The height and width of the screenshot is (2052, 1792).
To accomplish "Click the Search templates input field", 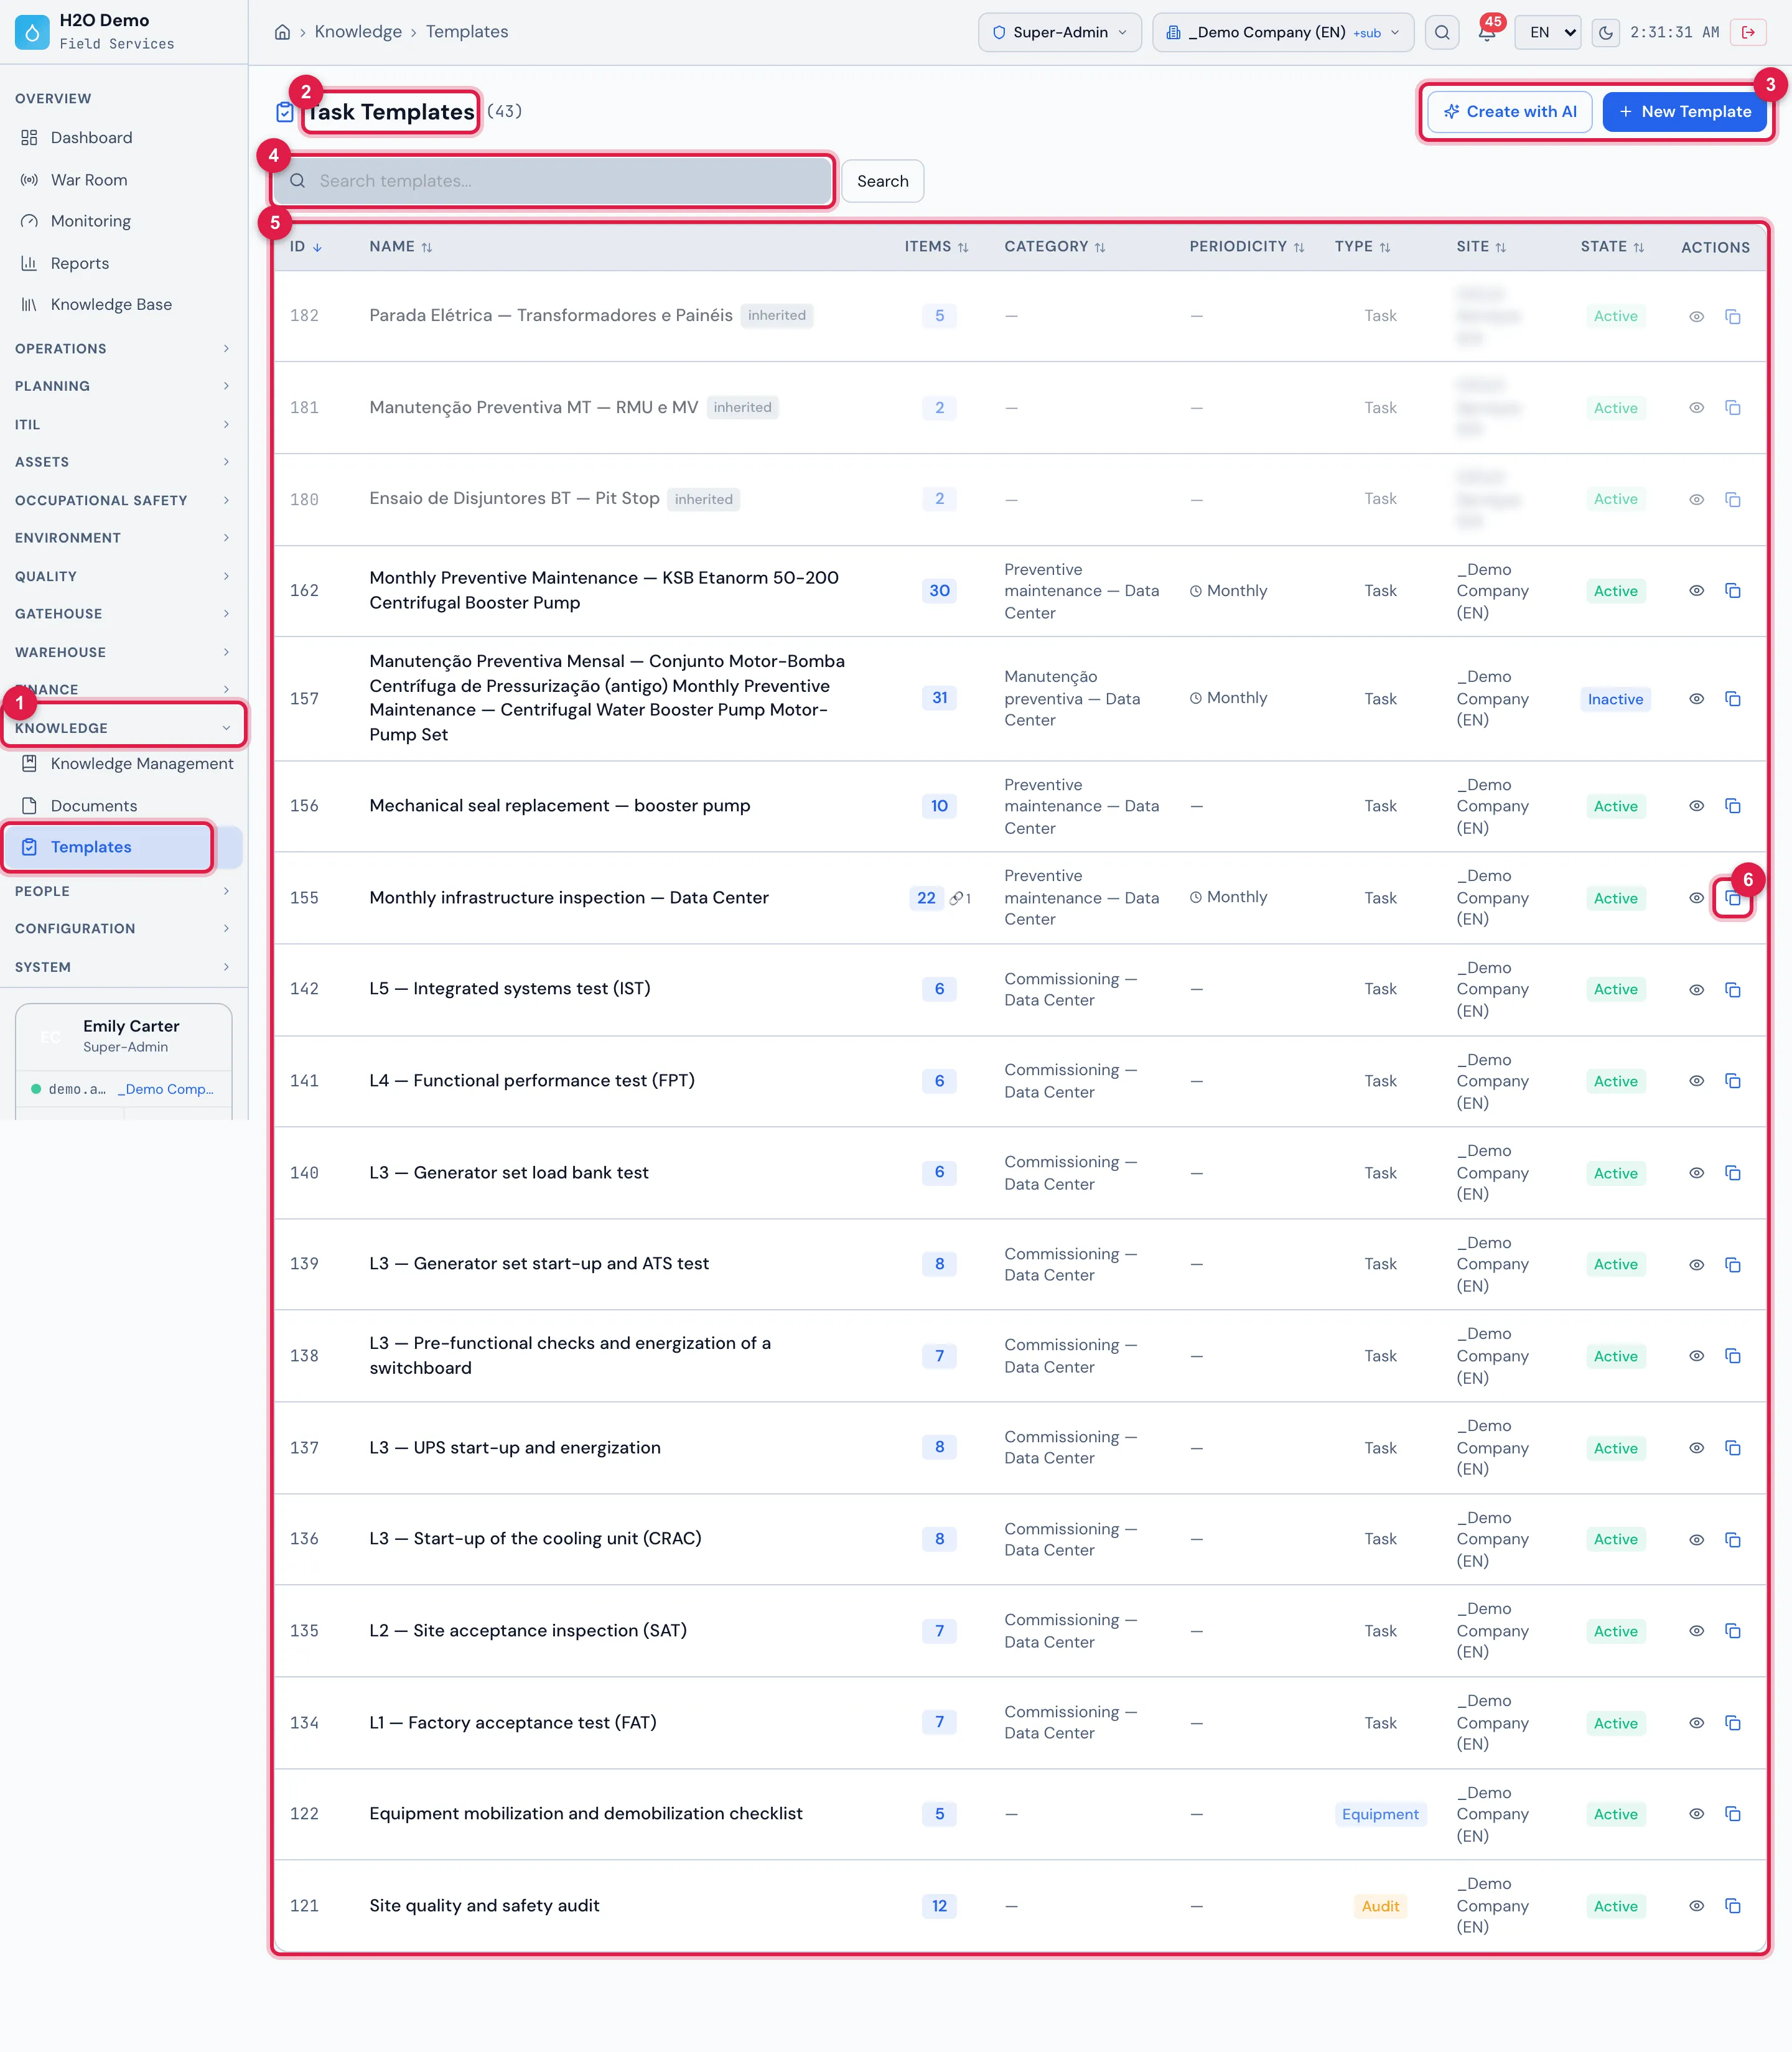I will point(553,181).
